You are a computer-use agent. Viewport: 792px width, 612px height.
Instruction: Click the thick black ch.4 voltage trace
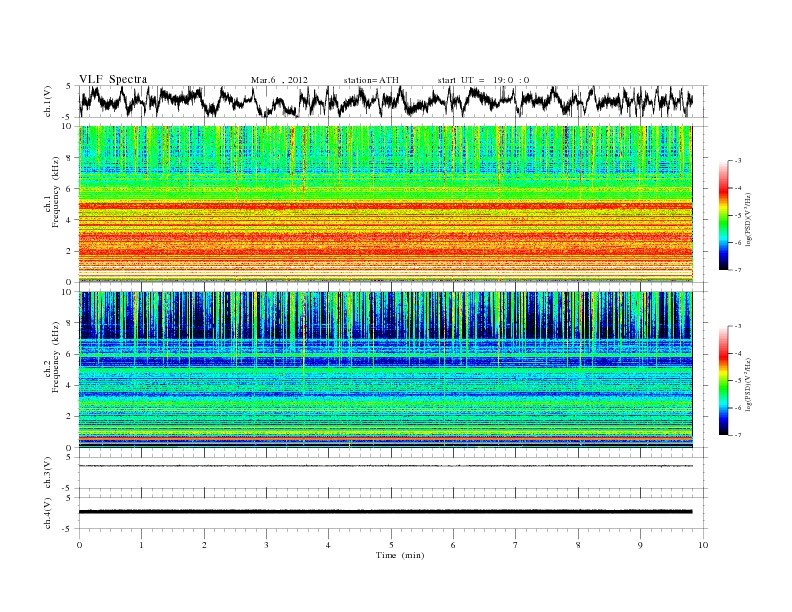click(386, 512)
